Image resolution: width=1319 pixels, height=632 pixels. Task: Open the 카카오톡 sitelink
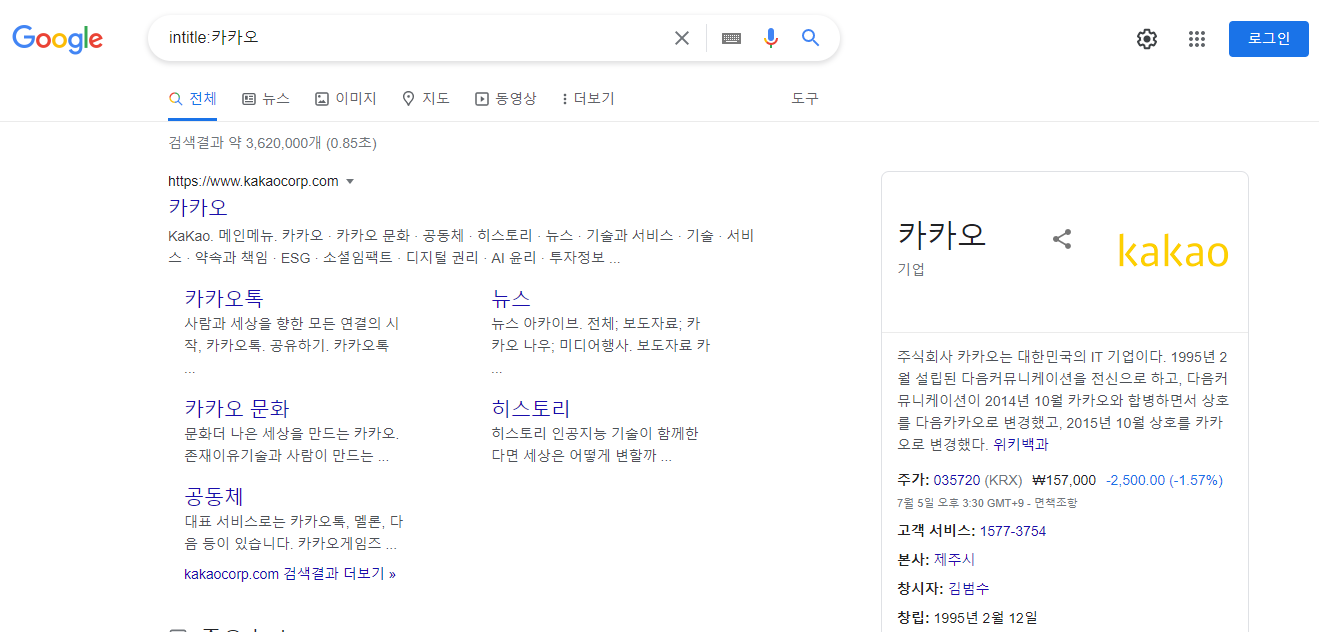(x=224, y=297)
